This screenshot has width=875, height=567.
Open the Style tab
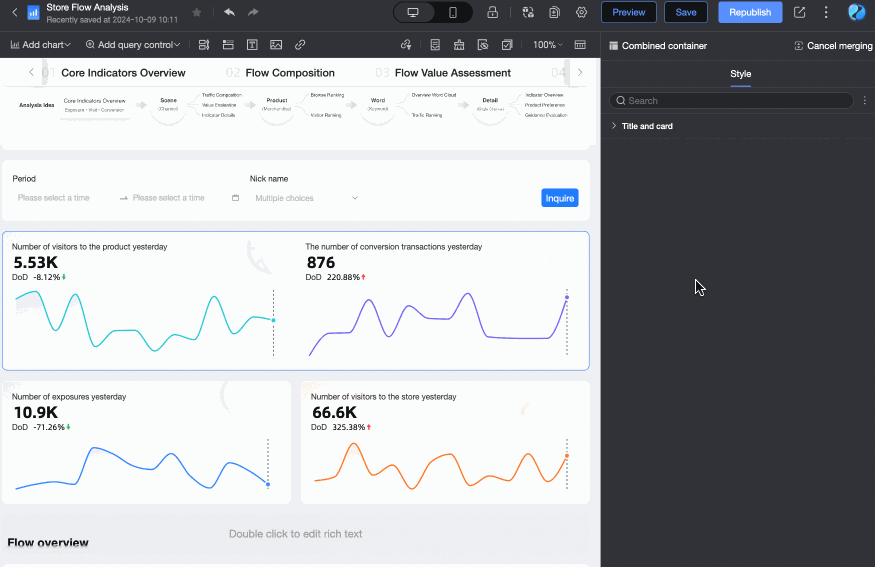click(x=740, y=74)
